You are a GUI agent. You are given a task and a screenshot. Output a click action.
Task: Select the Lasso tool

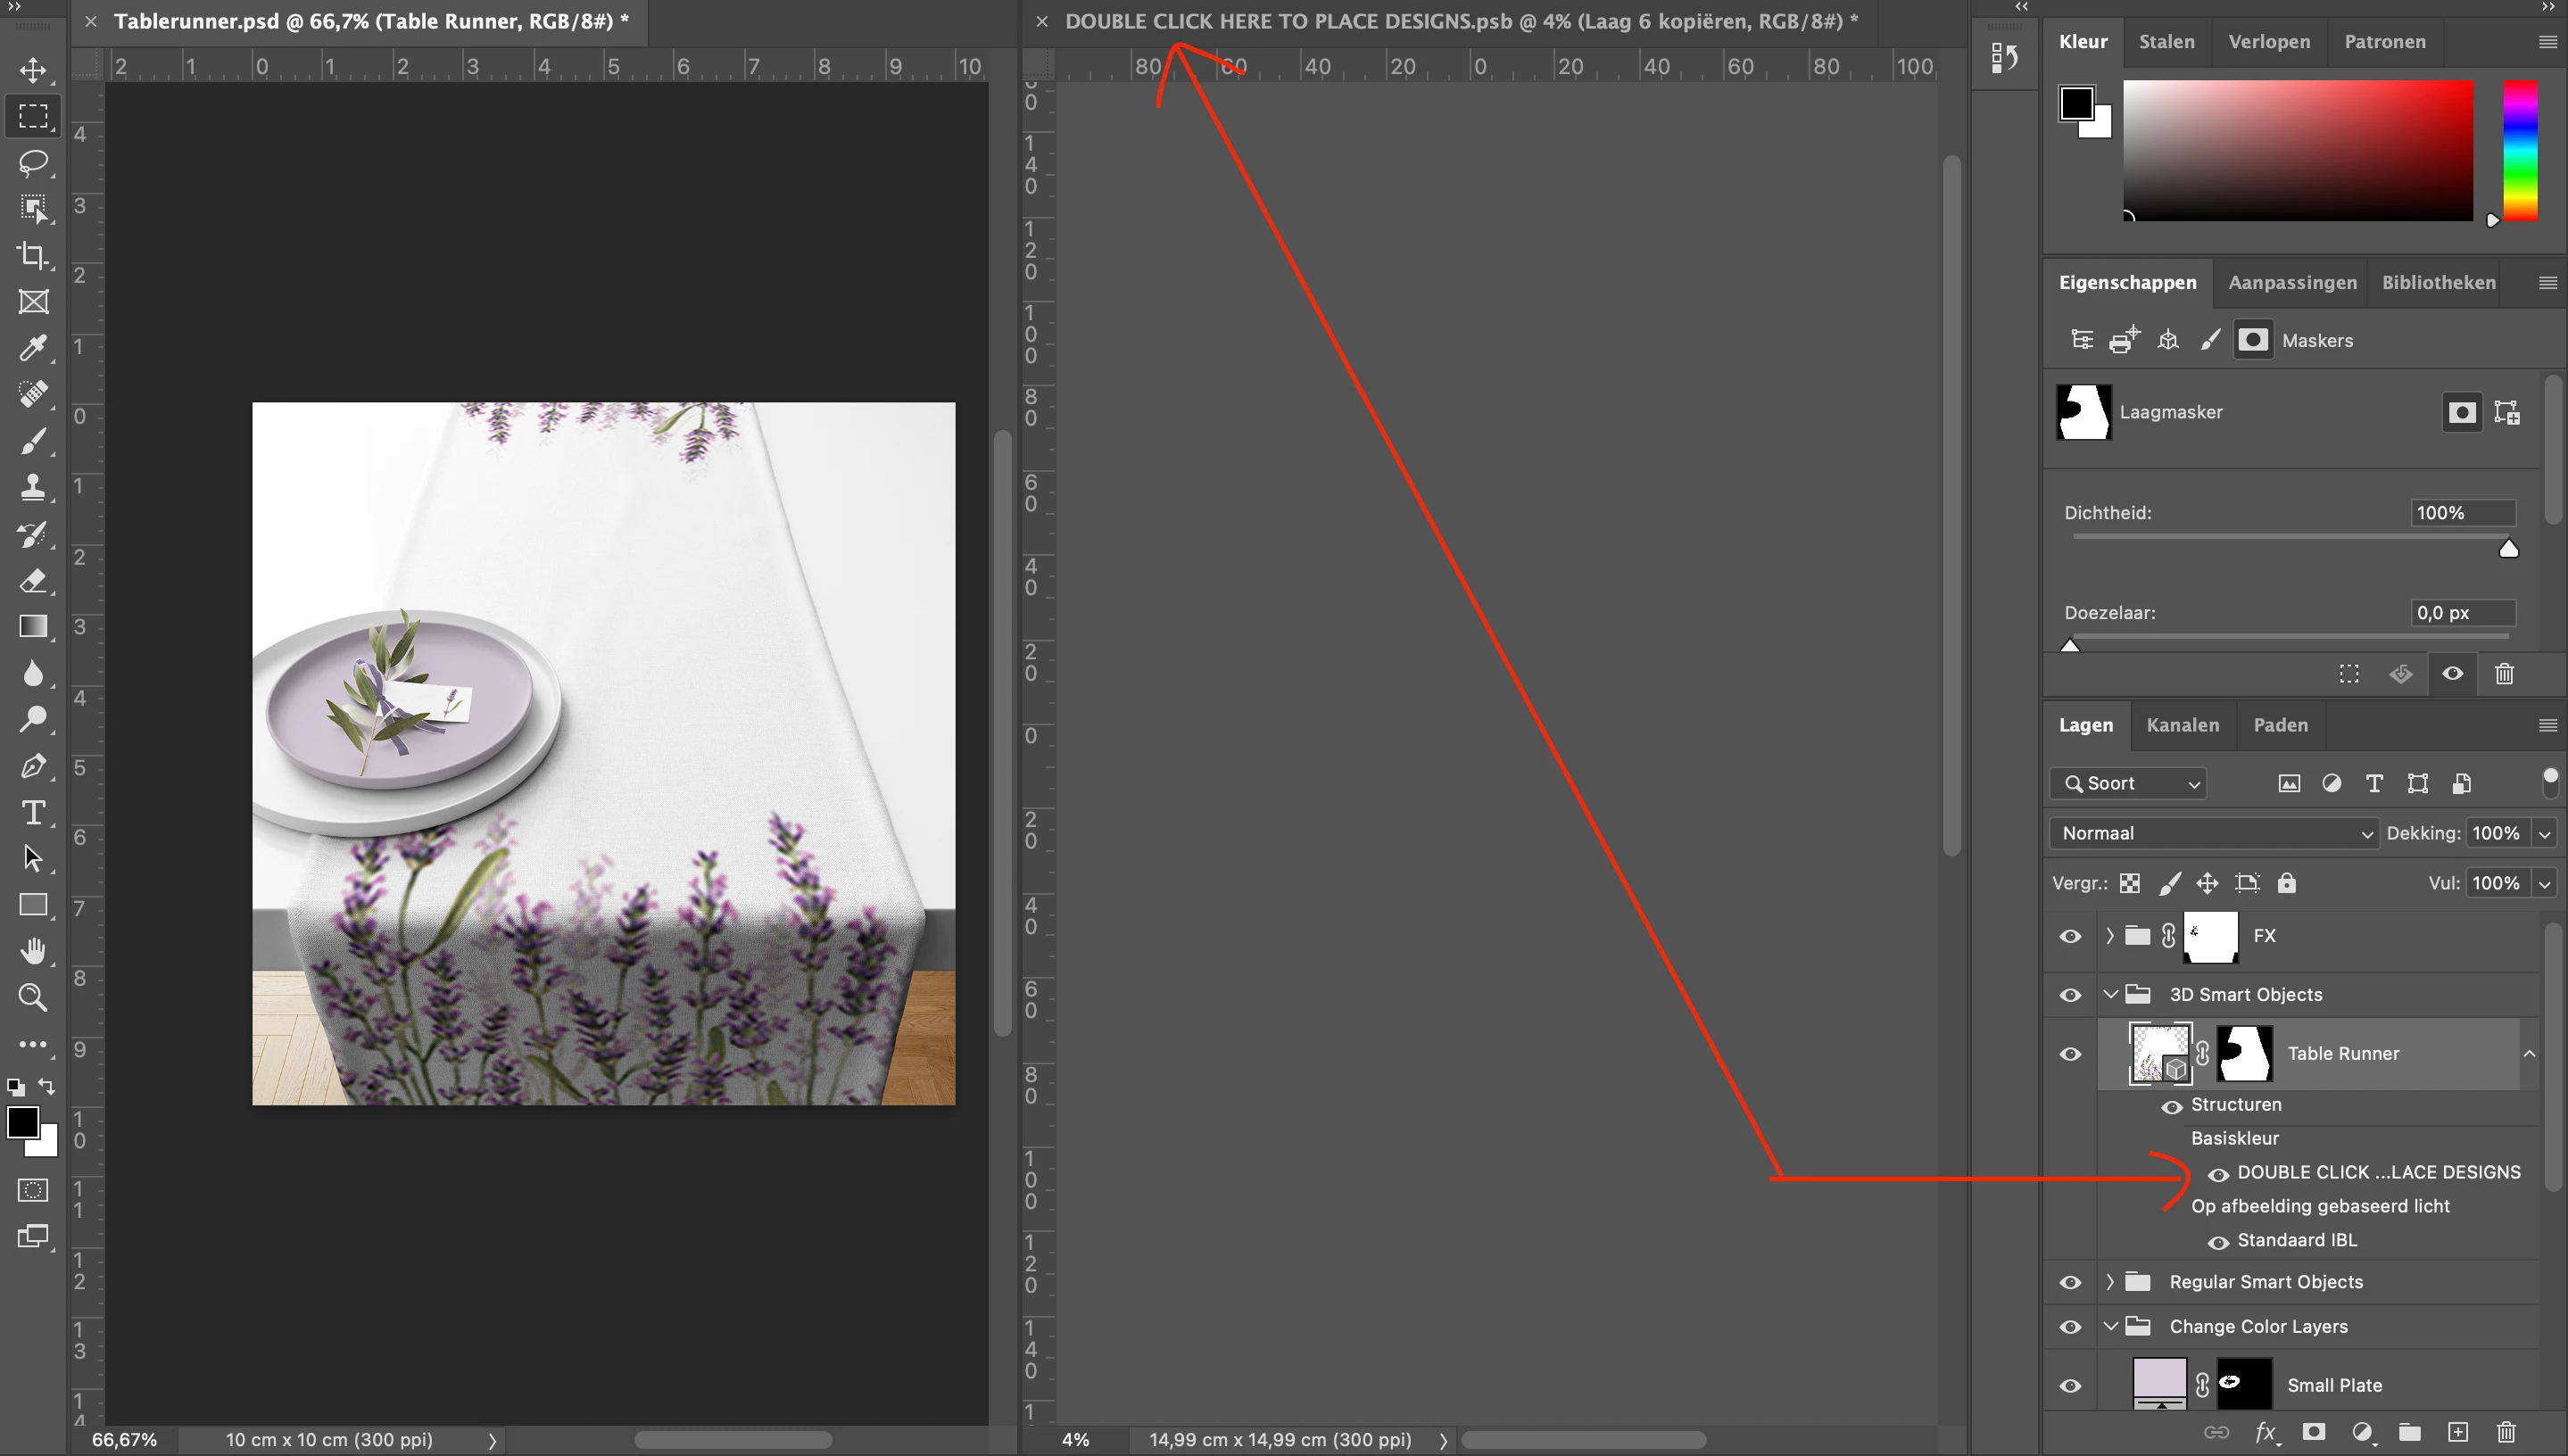(x=33, y=162)
